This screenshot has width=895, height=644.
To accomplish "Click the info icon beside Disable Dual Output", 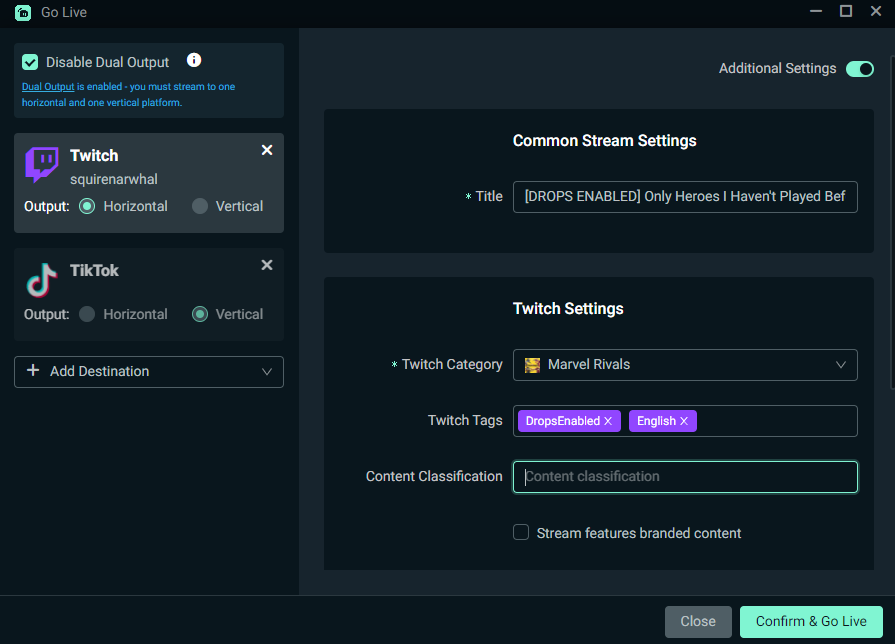I will [194, 60].
